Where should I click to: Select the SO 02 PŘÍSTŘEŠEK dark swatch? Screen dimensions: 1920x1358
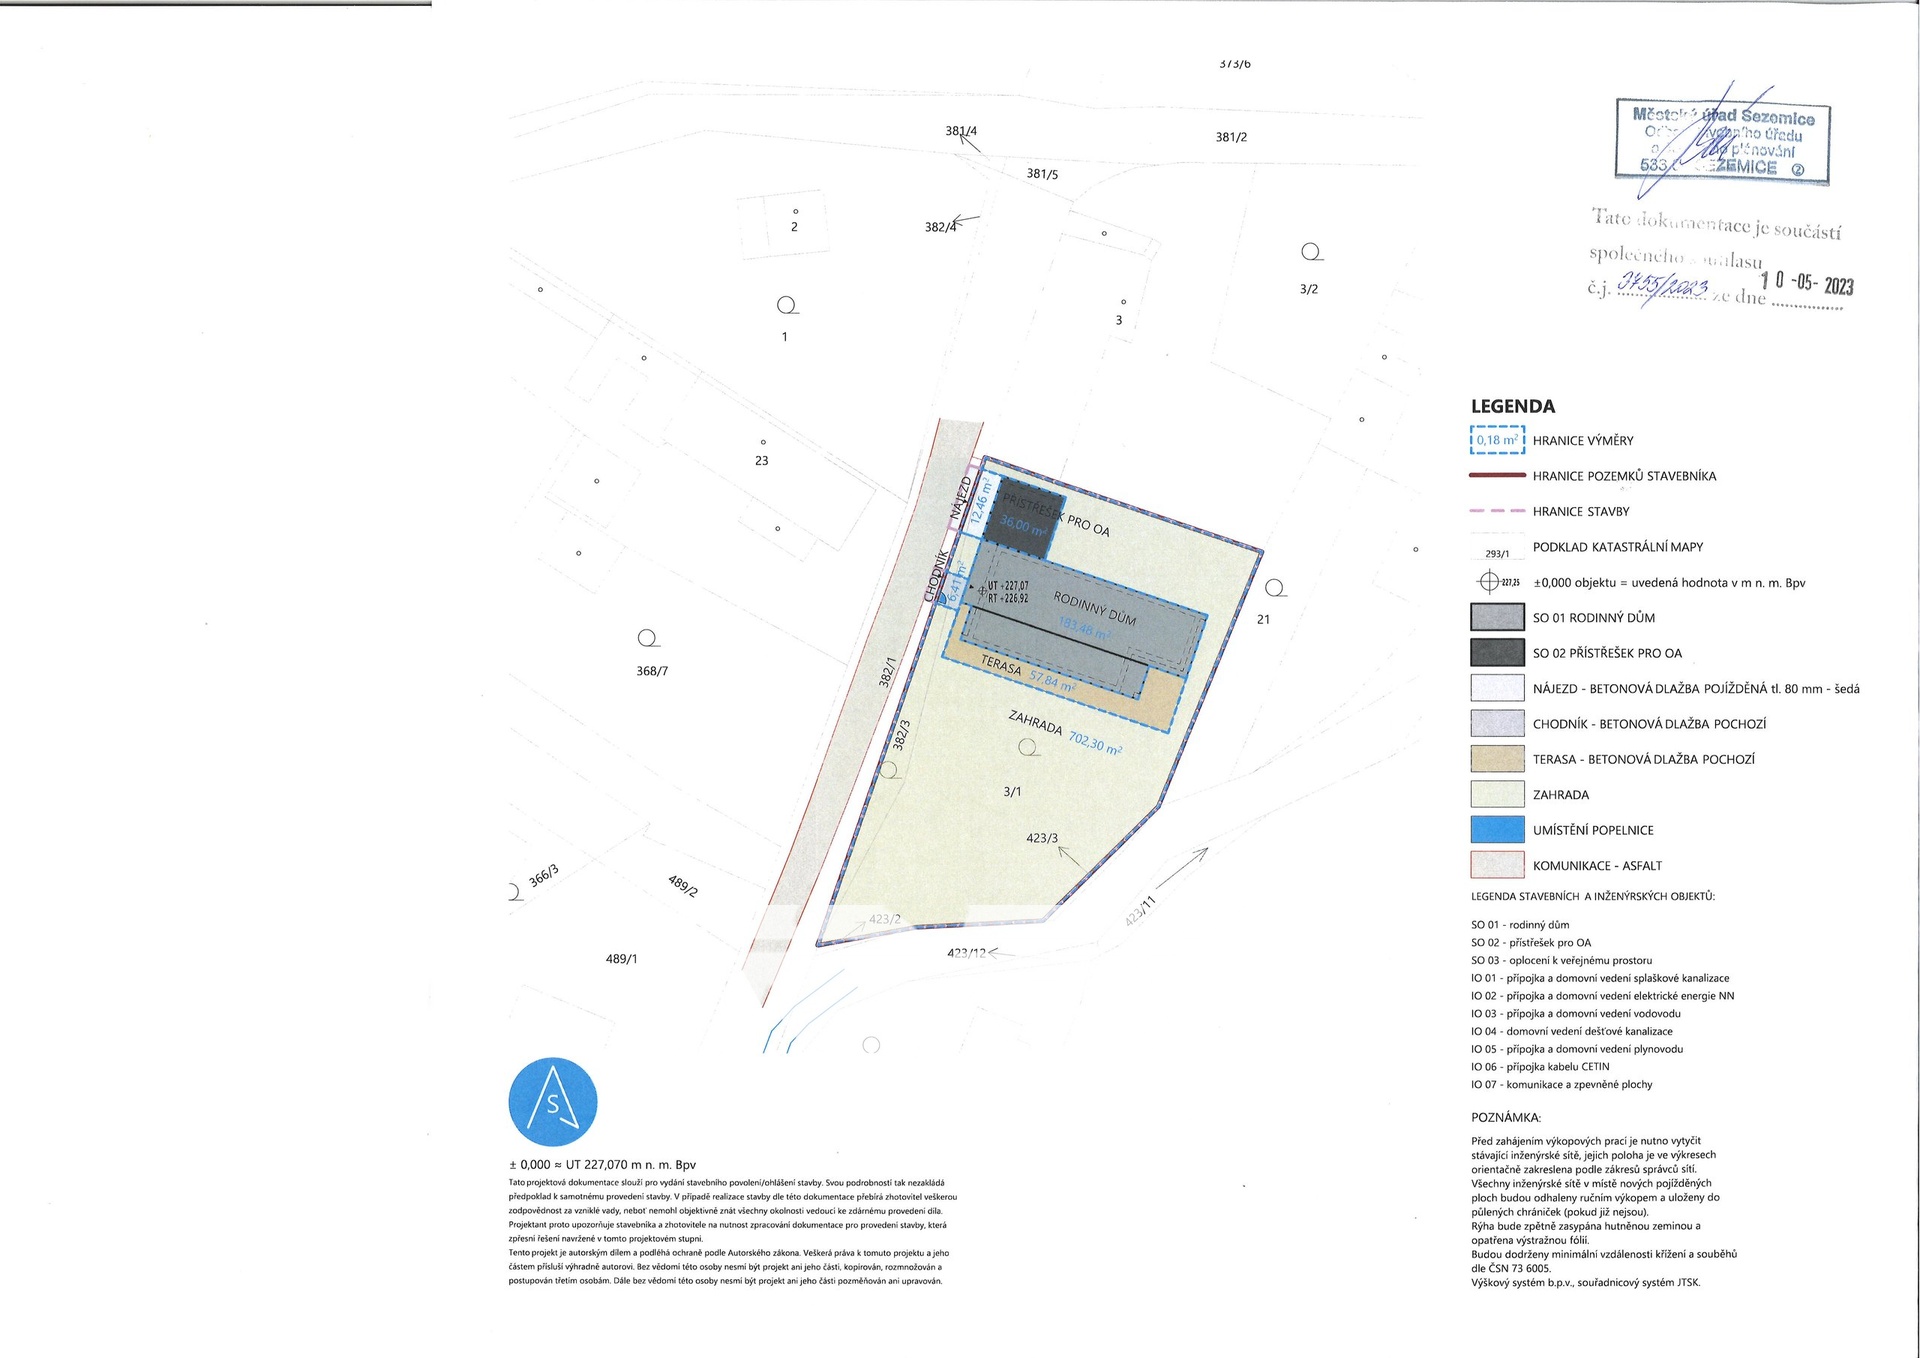(x=1497, y=653)
